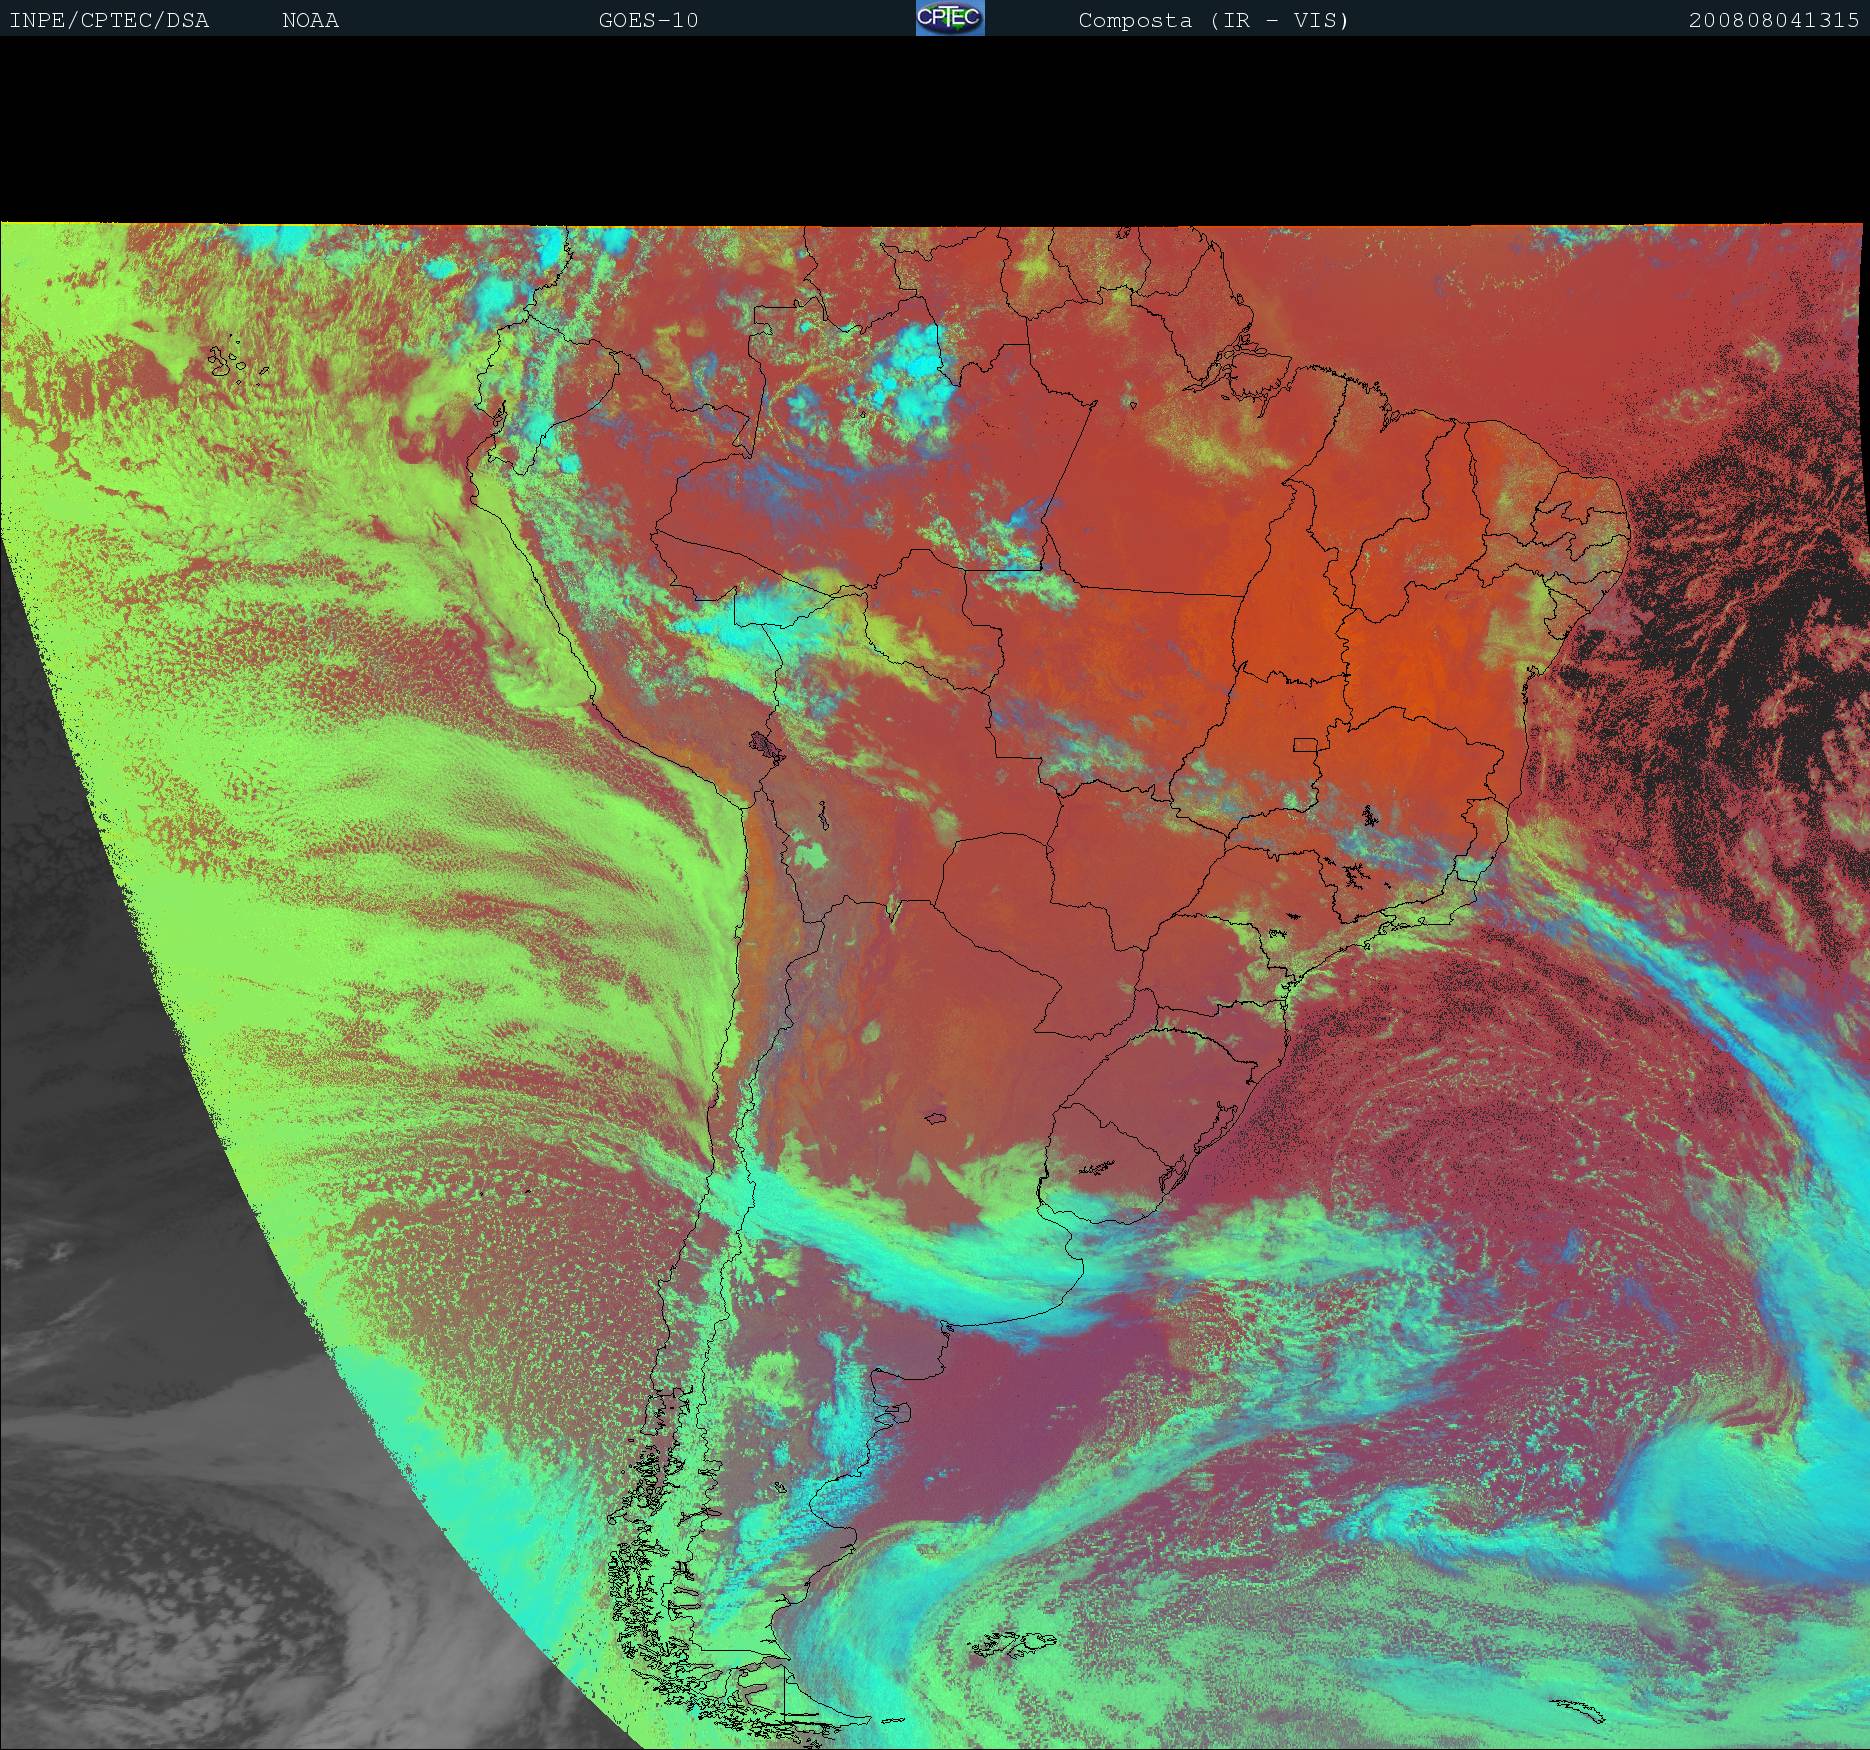Click the Mar Chiquita lagoon in Argentina

click(936, 1118)
